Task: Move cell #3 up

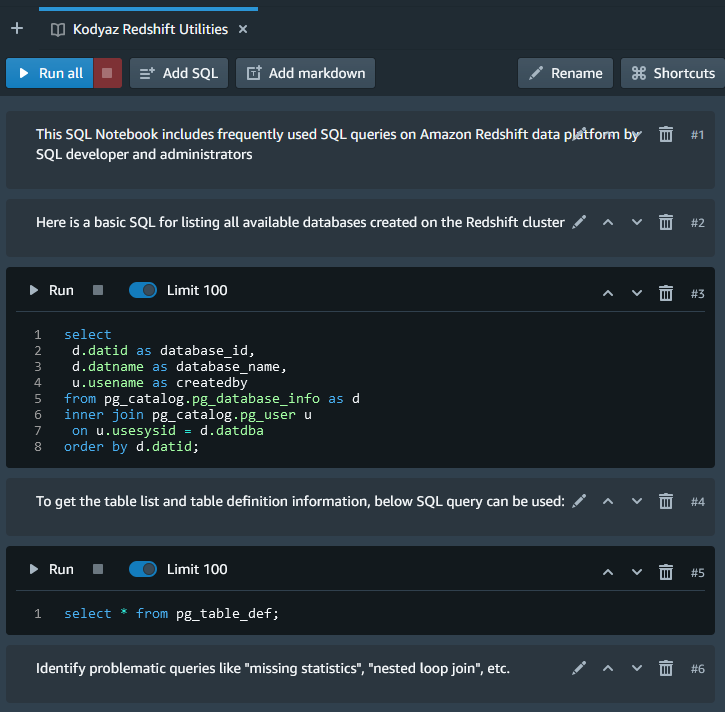Action: tap(608, 293)
